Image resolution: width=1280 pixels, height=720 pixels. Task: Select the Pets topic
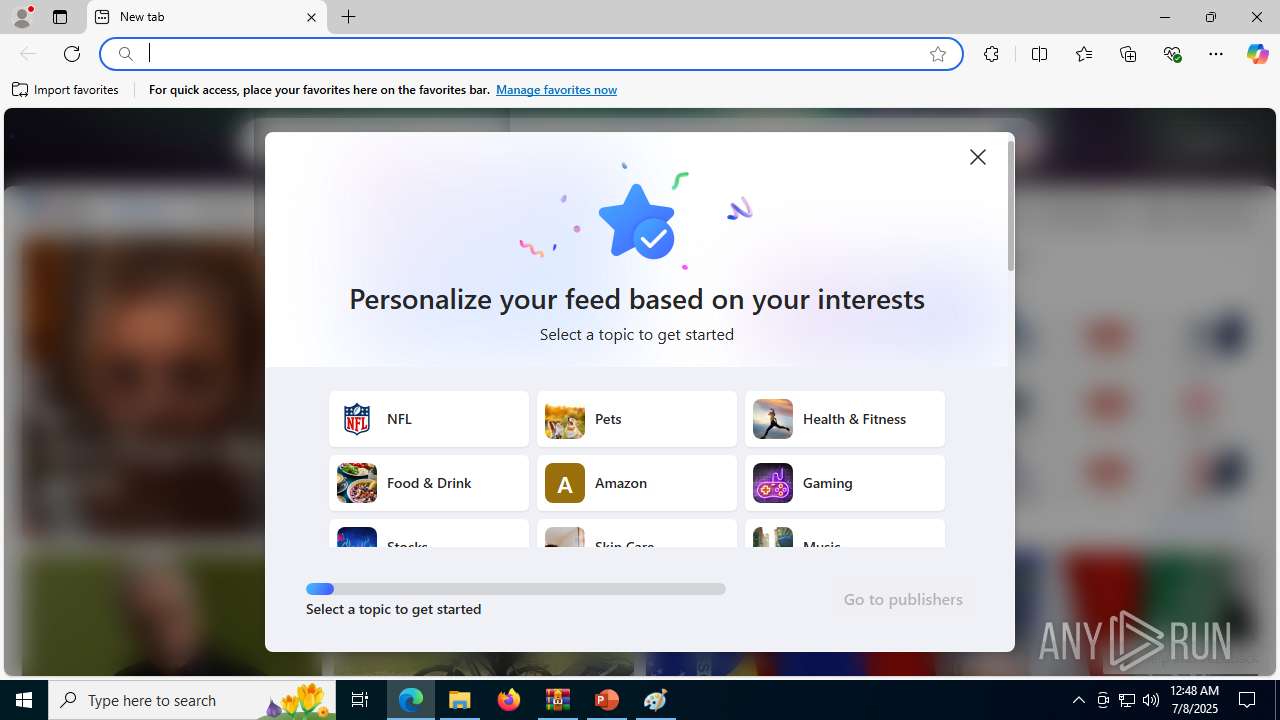[x=637, y=419]
